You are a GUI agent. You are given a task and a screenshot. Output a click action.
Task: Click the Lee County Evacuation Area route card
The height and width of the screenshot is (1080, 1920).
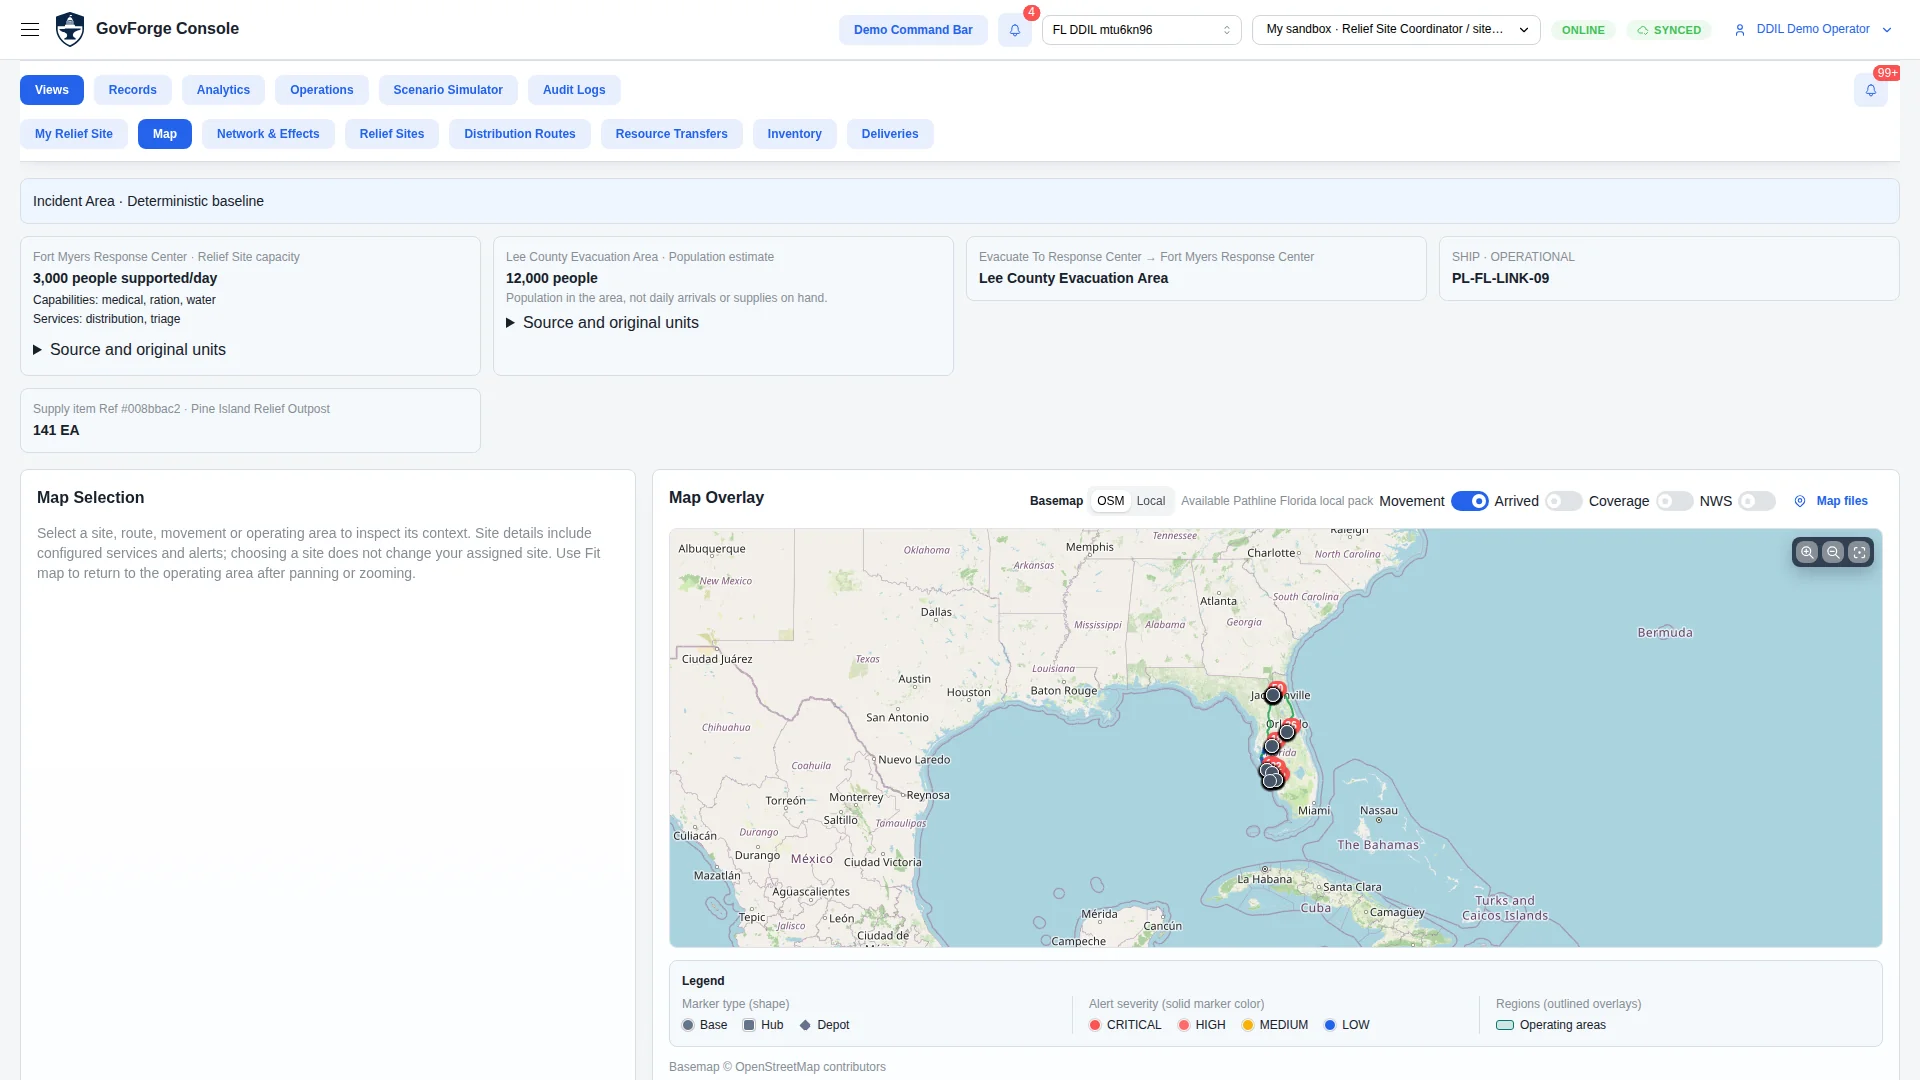(x=1196, y=268)
